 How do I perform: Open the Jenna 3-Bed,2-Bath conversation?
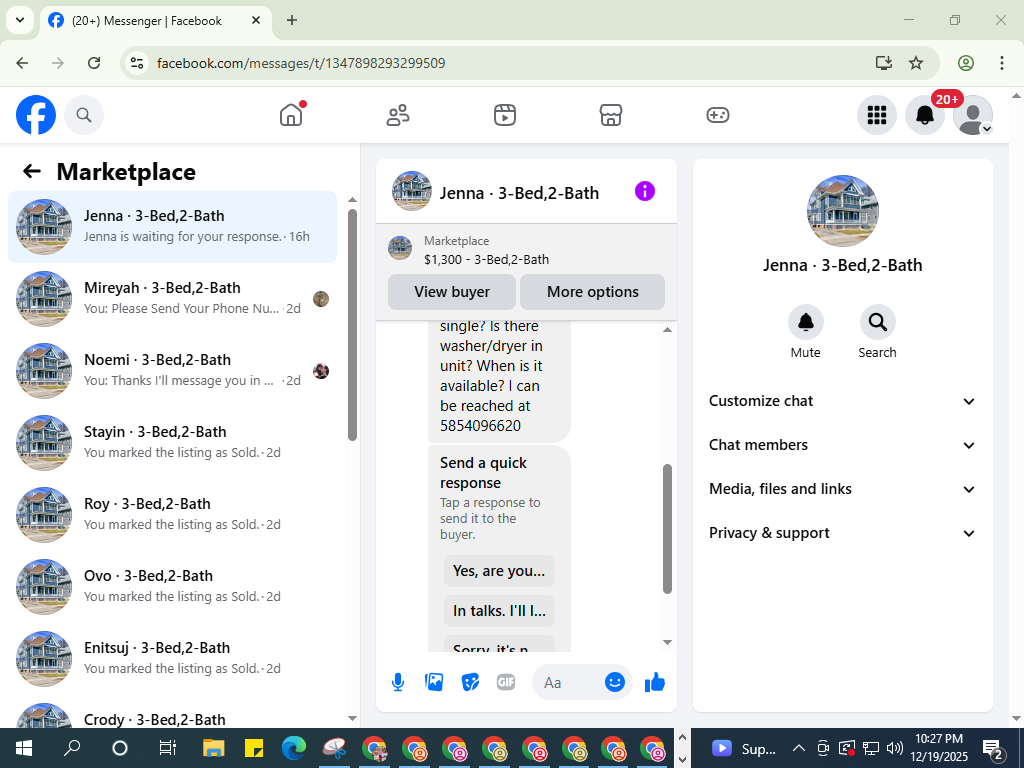[172, 227]
